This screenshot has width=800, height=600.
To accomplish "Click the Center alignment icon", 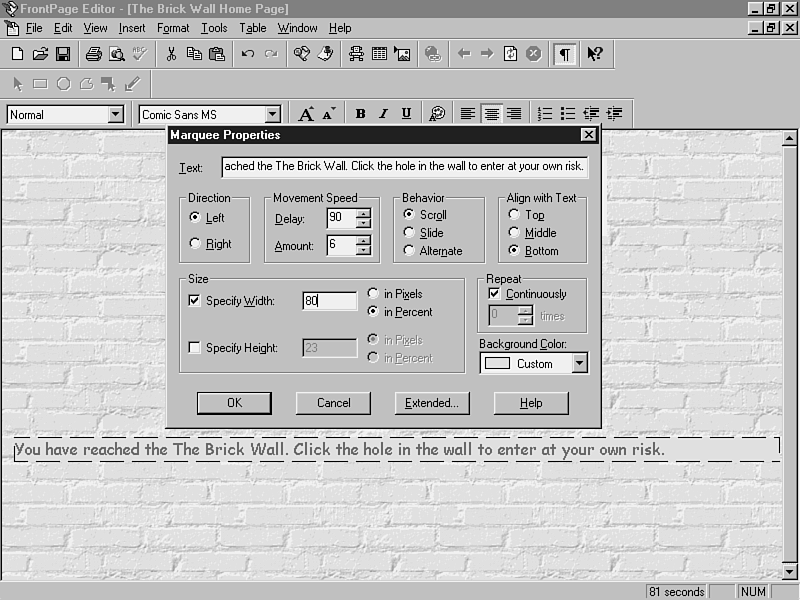I will [x=491, y=114].
